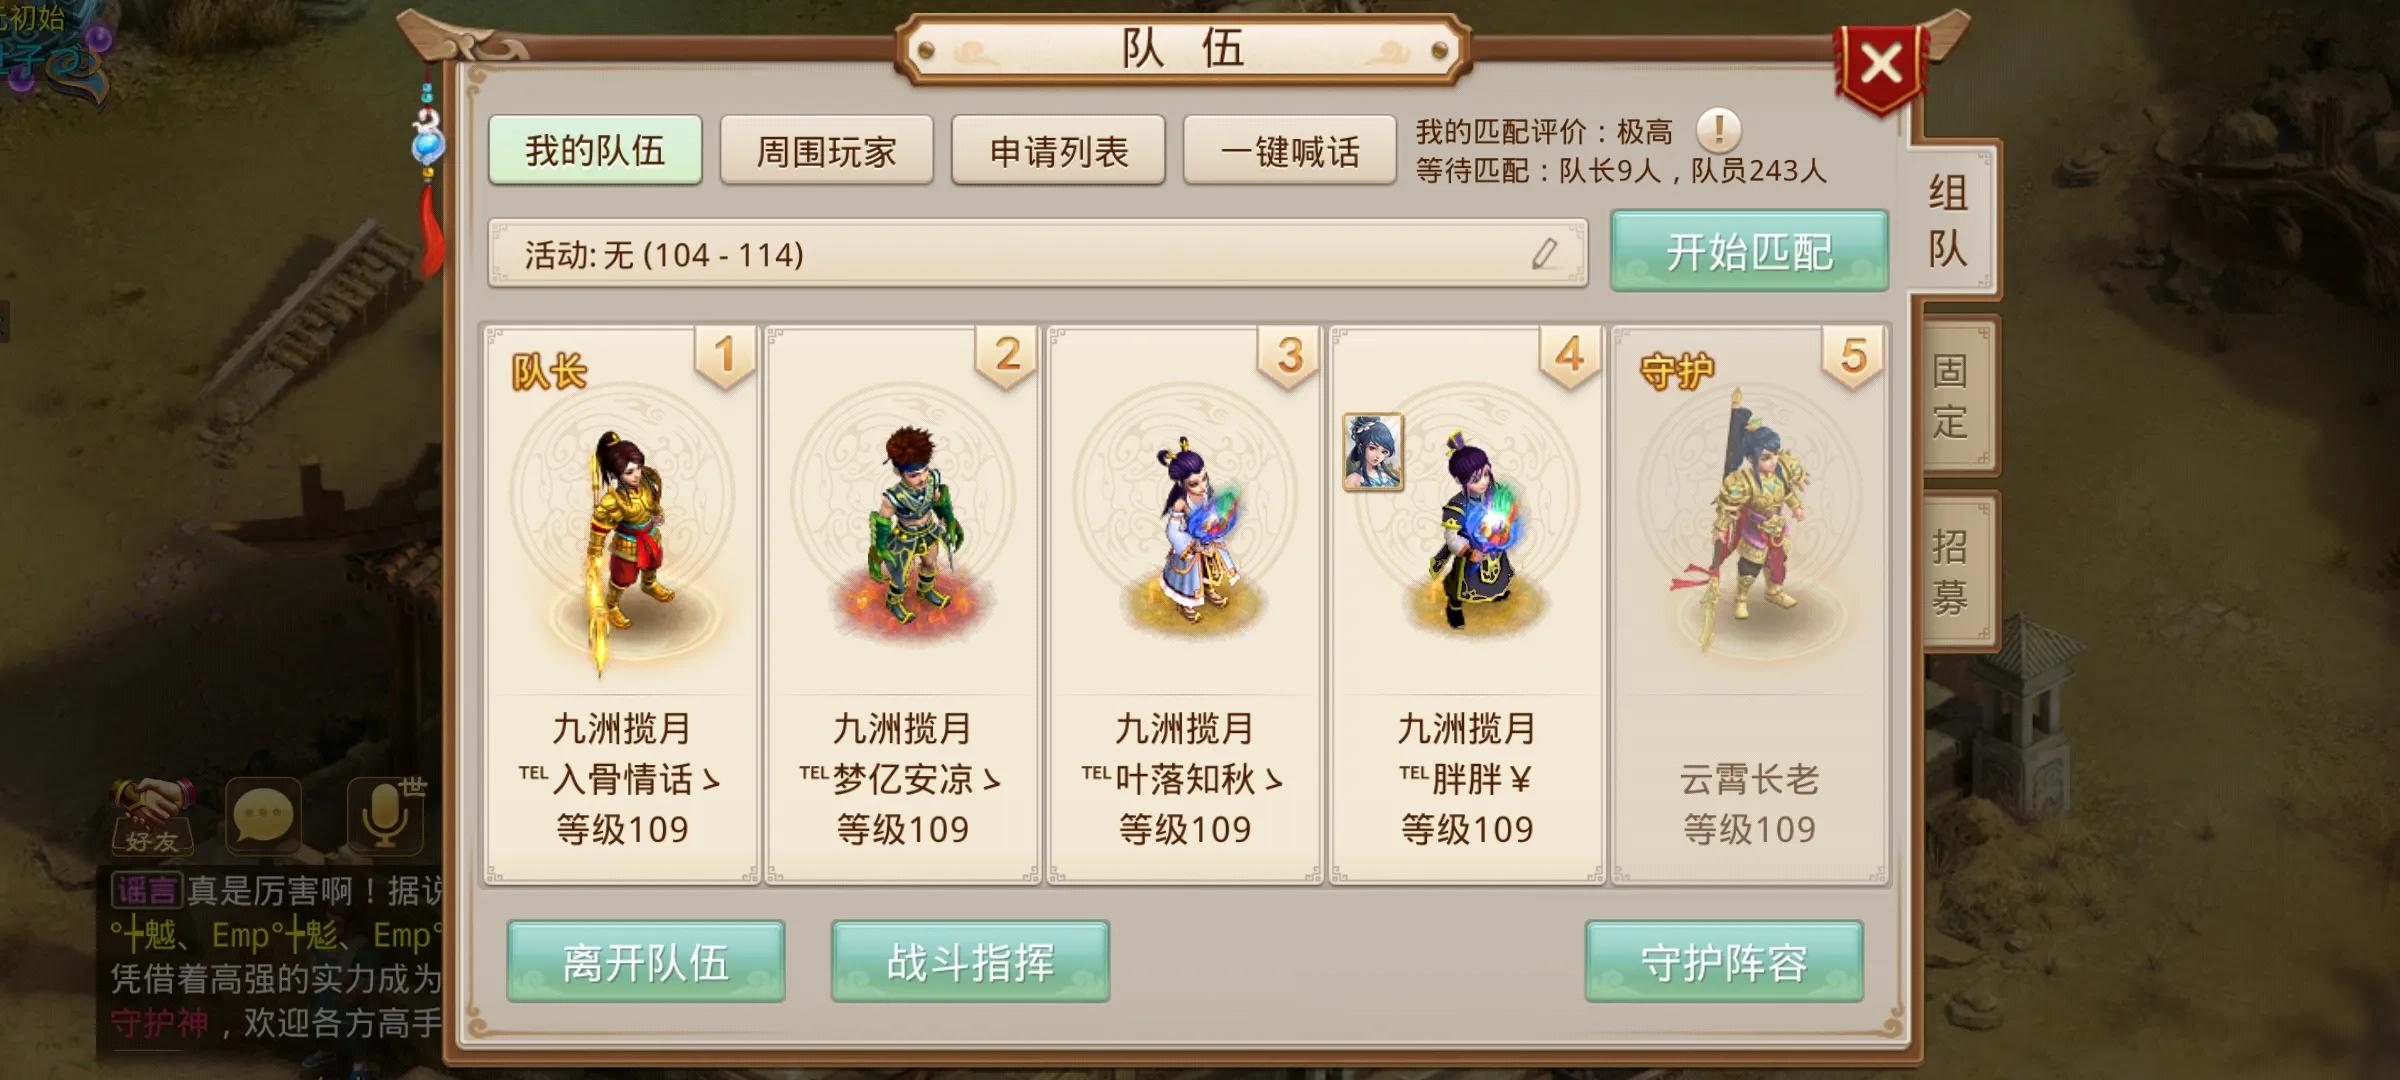Tap the microphone voice icon
This screenshot has width=2400, height=1080.
tap(387, 815)
